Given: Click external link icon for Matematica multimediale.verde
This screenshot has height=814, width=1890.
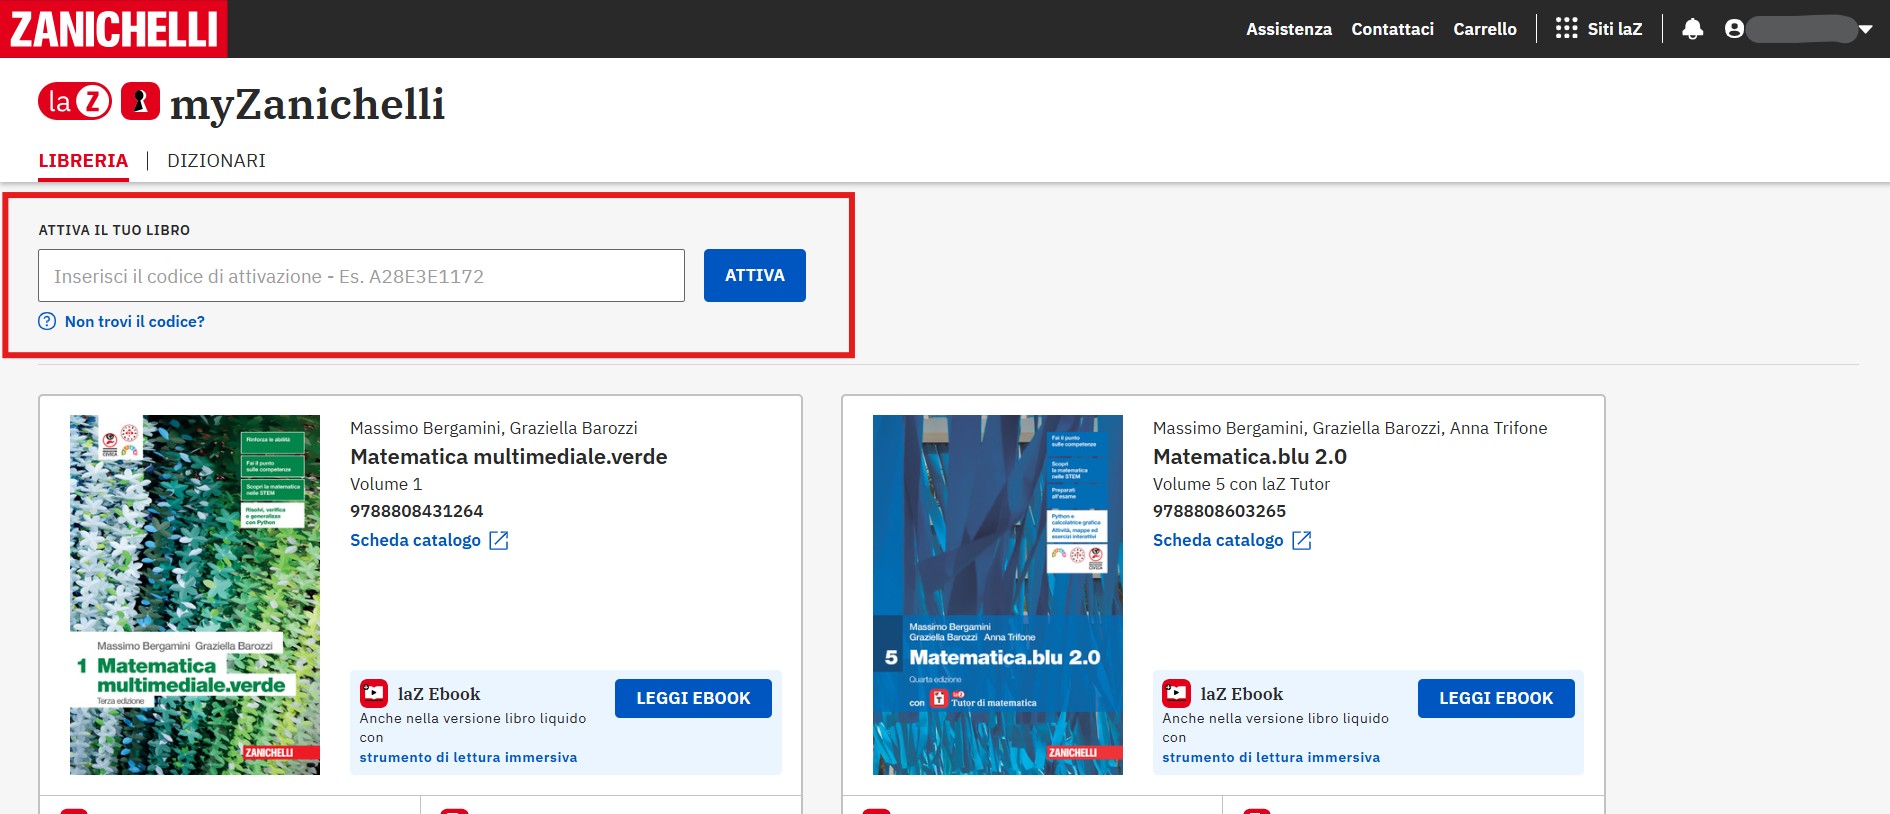Looking at the screenshot, I should pos(498,540).
